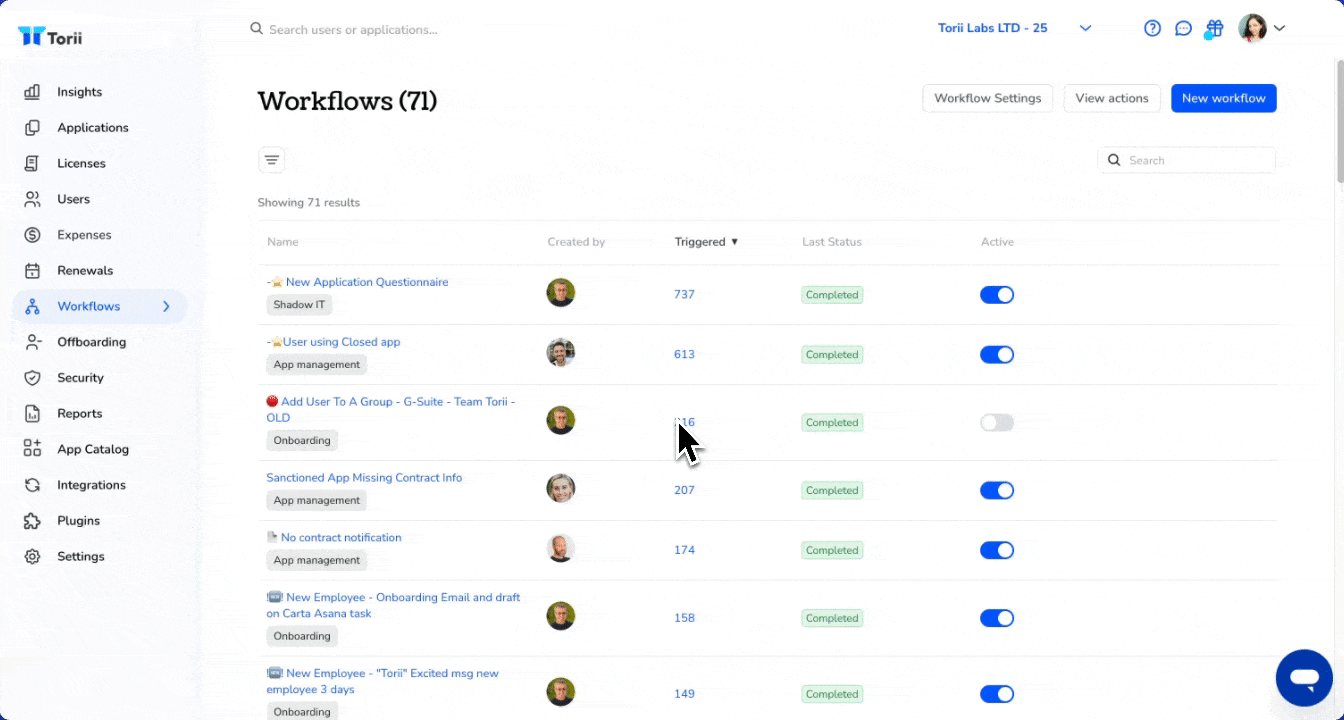This screenshot has width=1344, height=720.
Task: Click the Licenses sidebar icon
Action: coord(32,163)
